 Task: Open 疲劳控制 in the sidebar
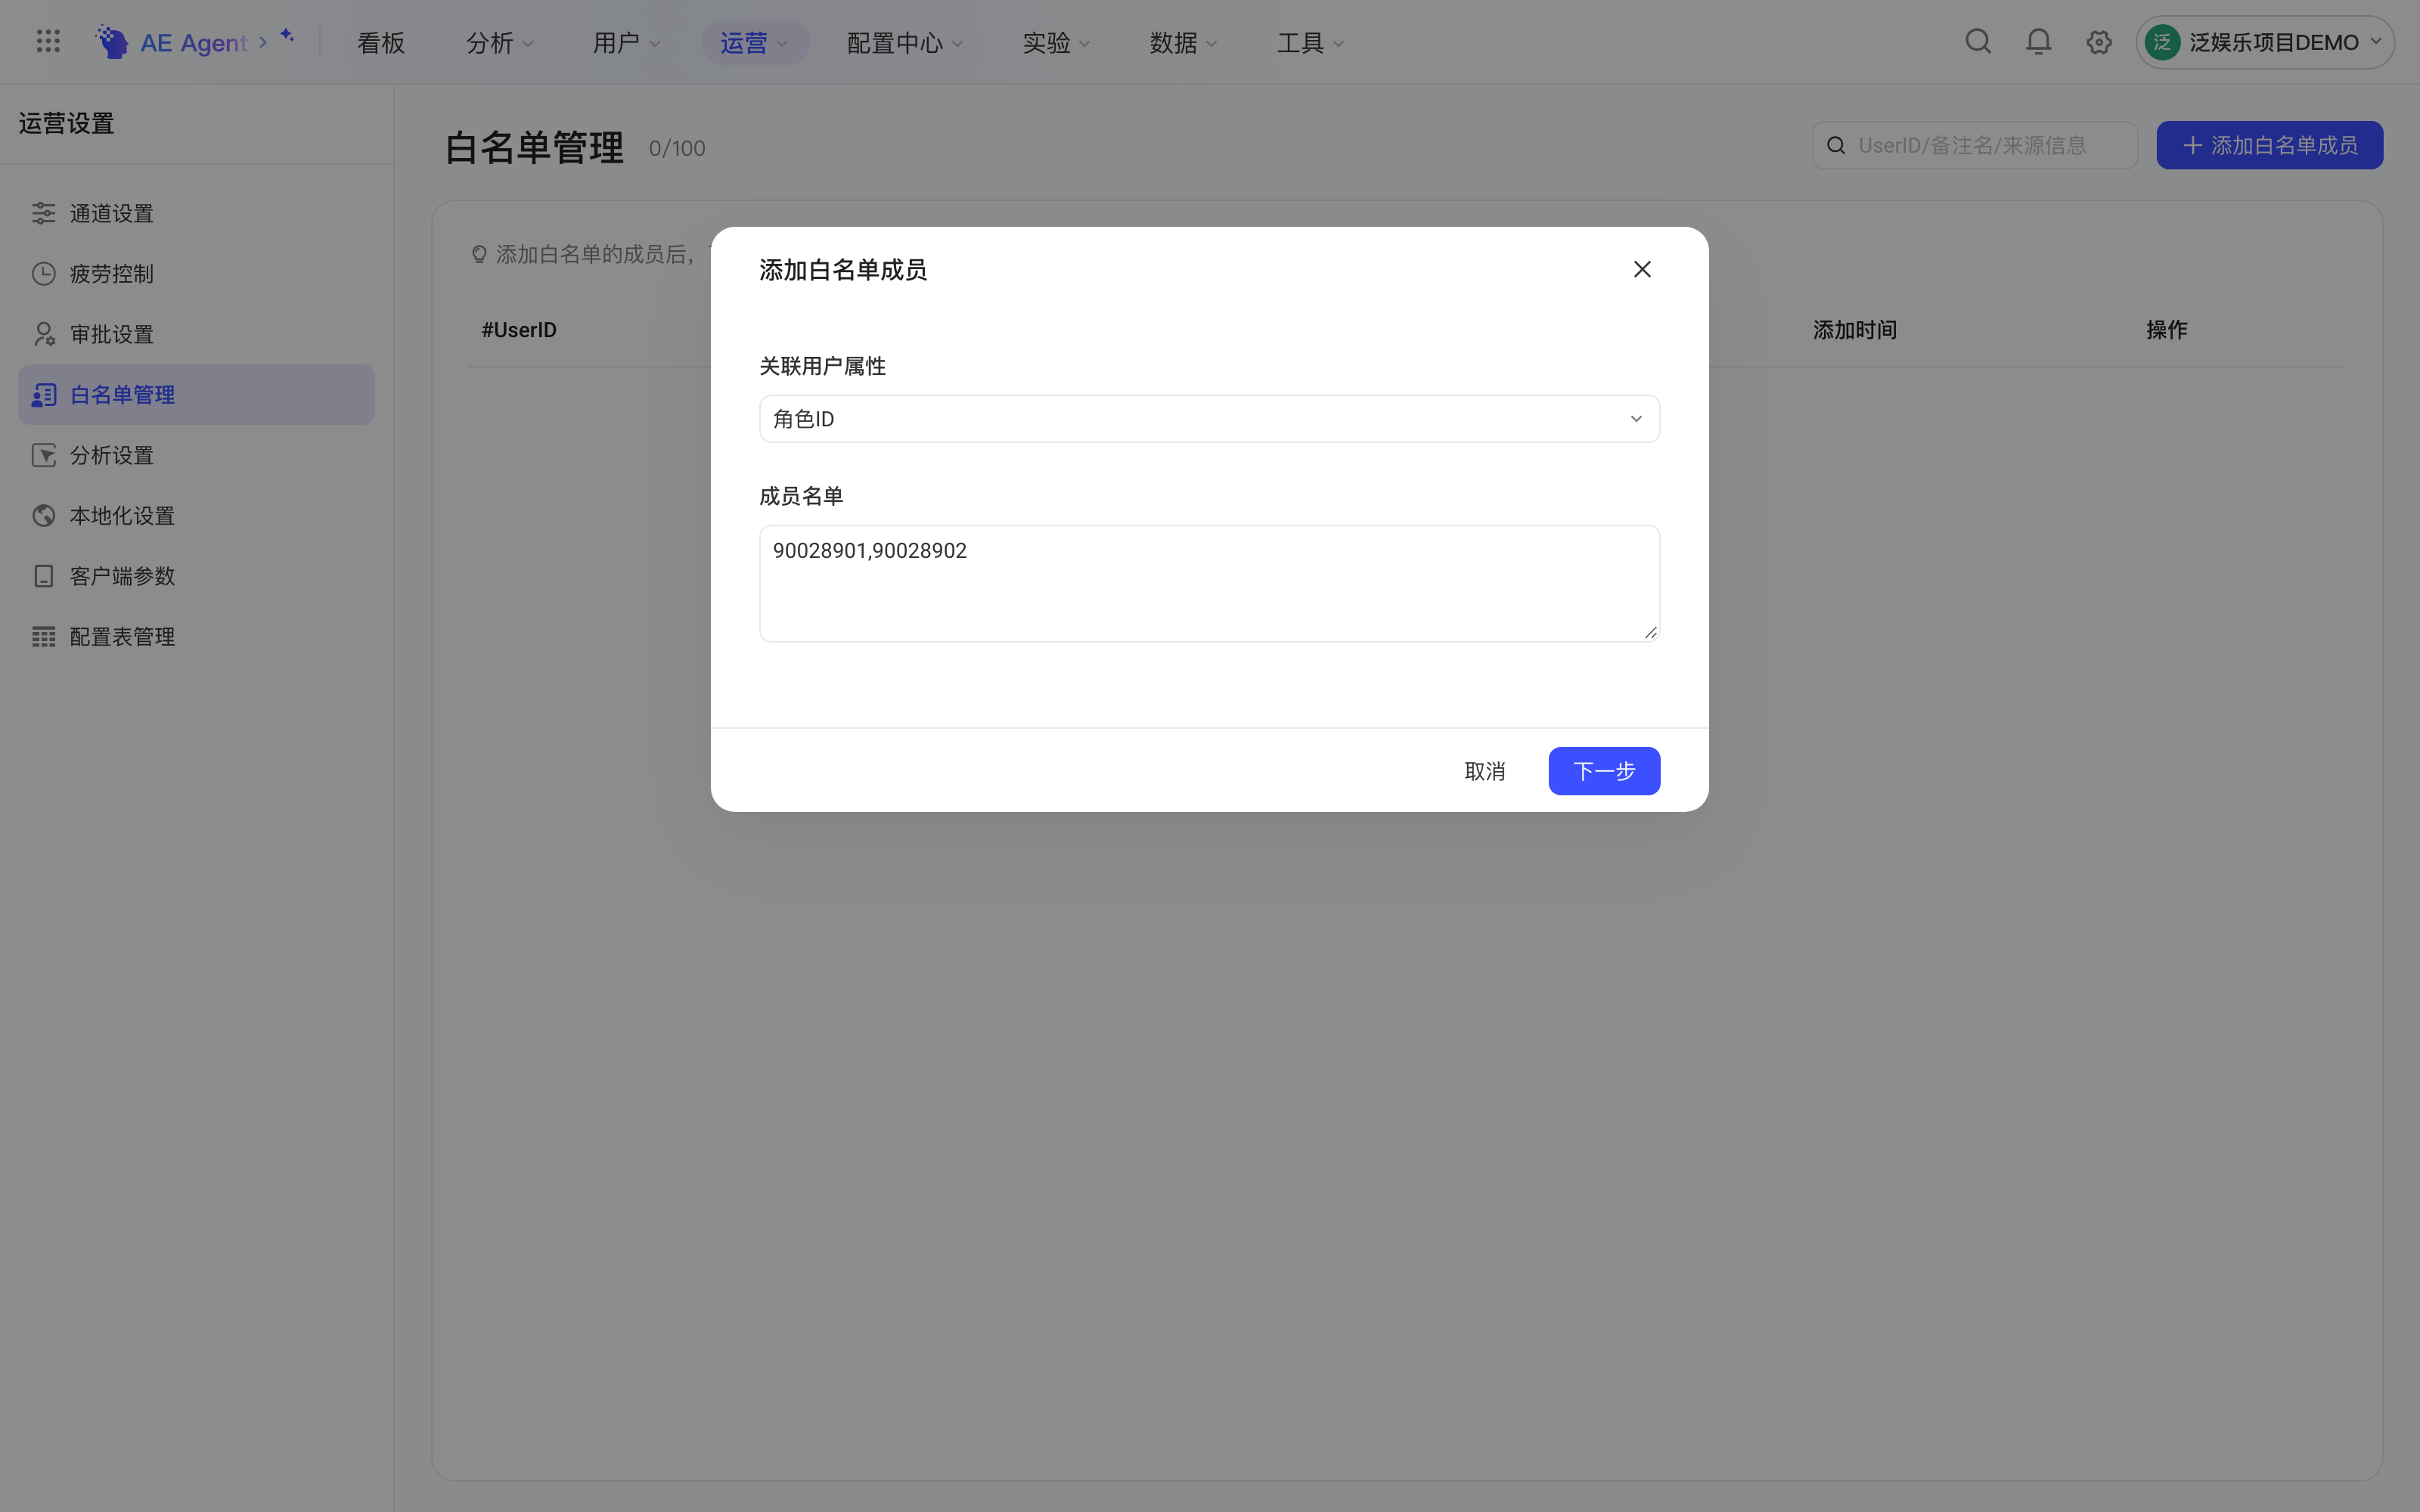[x=196, y=273]
